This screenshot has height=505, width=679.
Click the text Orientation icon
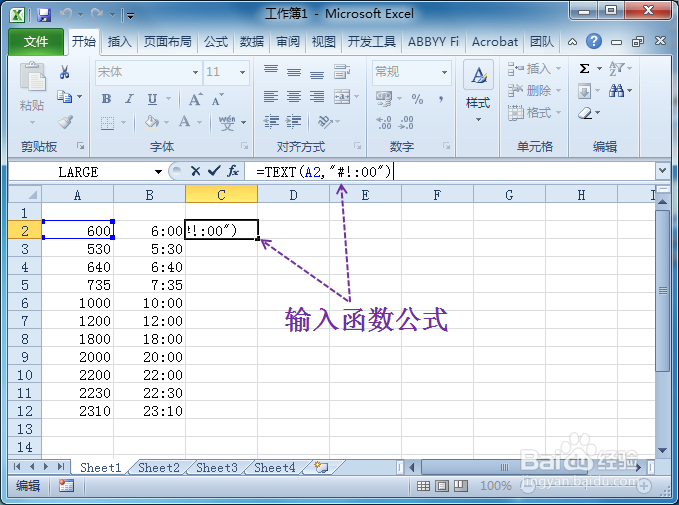[x=325, y=122]
